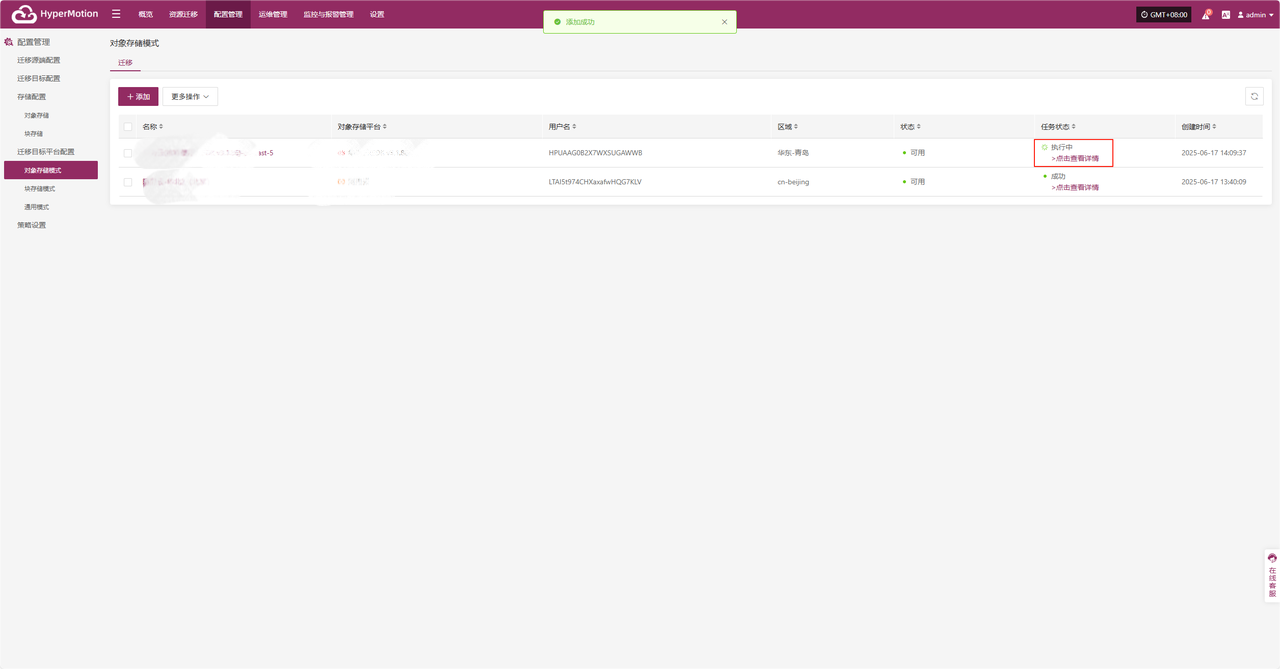Screen dimensions: 1280x669
Task: Open the 在线客服 online support widget
Action: [1272, 575]
